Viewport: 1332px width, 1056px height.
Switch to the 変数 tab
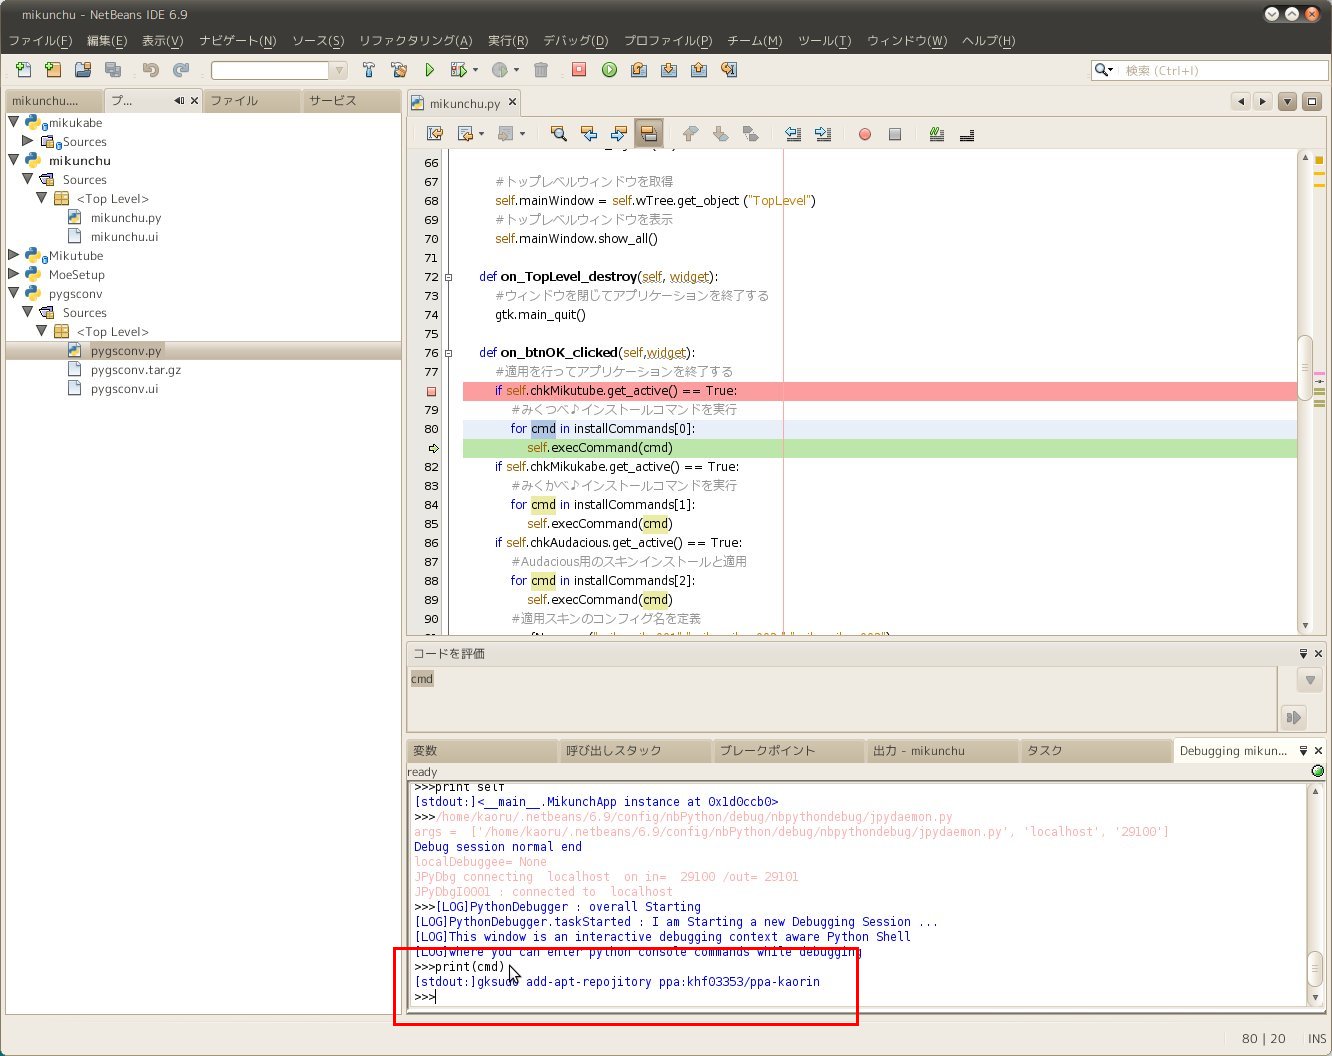[x=481, y=751]
